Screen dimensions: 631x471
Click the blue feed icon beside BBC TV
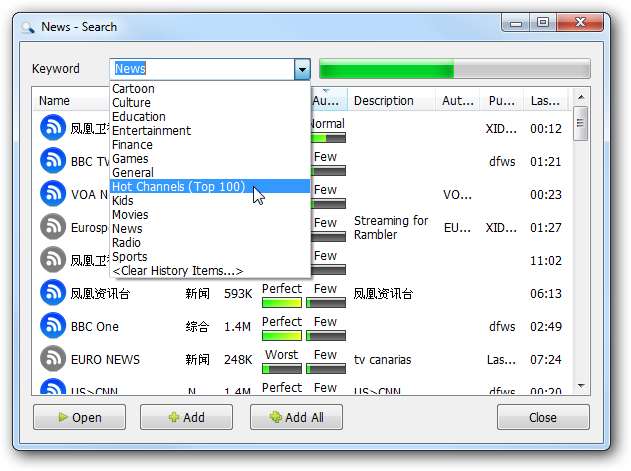tap(53, 161)
